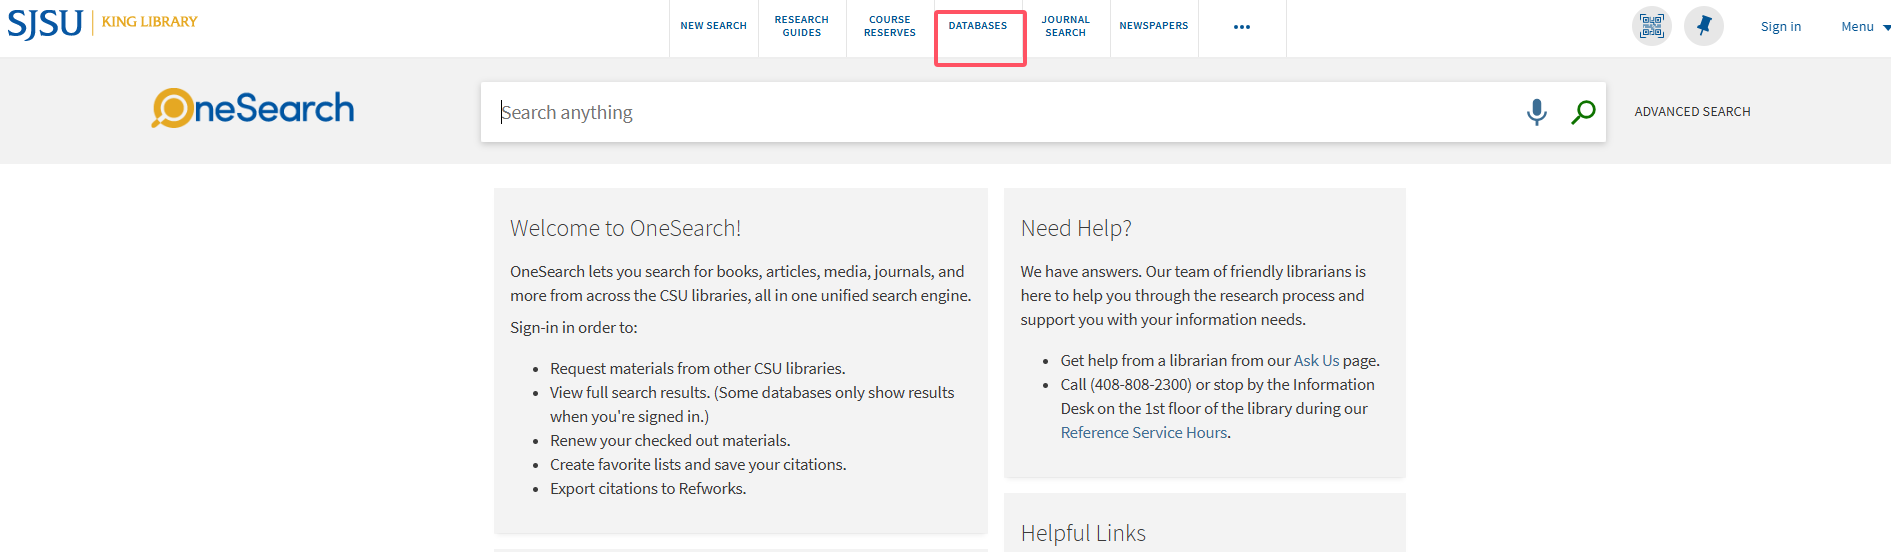
Task: Click the Helpful Links heading
Action: [1083, 533]
